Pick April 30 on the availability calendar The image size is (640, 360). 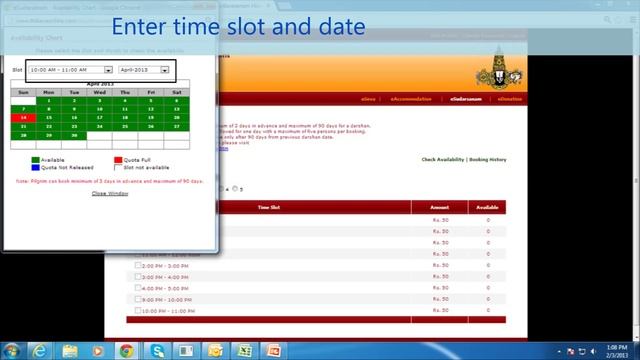tap(74, 135)
